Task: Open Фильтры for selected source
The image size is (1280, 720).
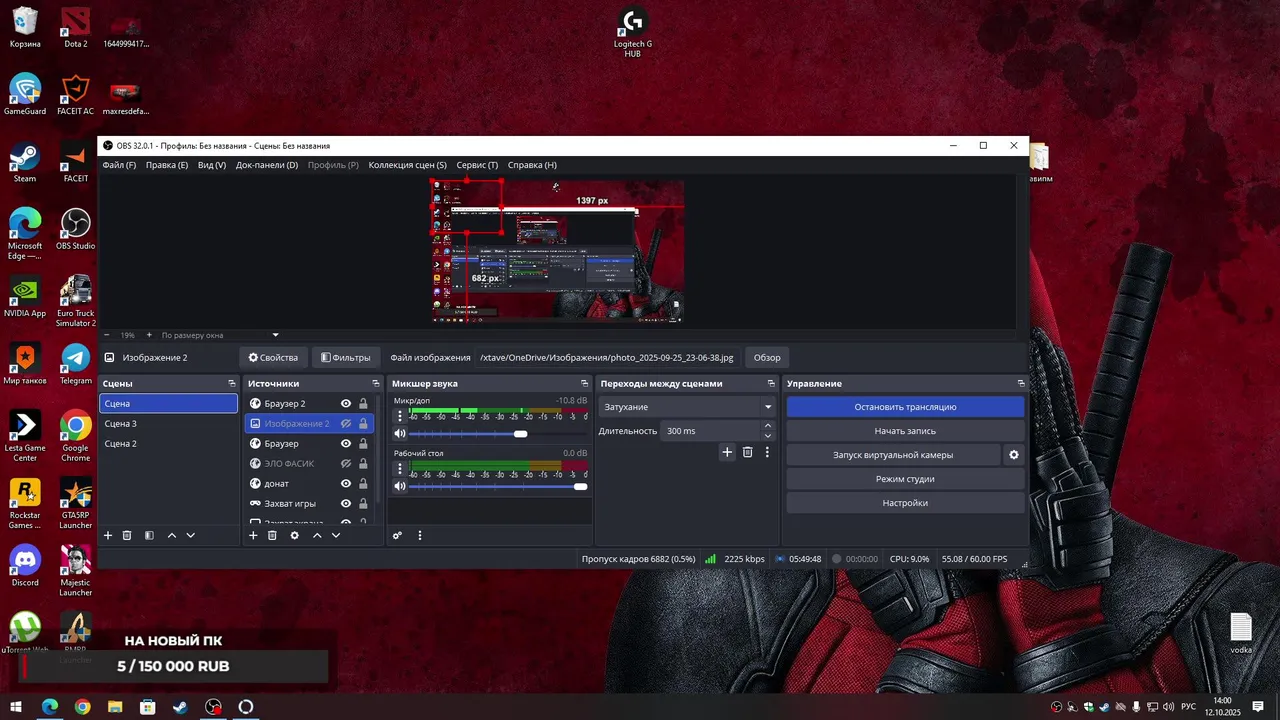Action: pos(345,358)
